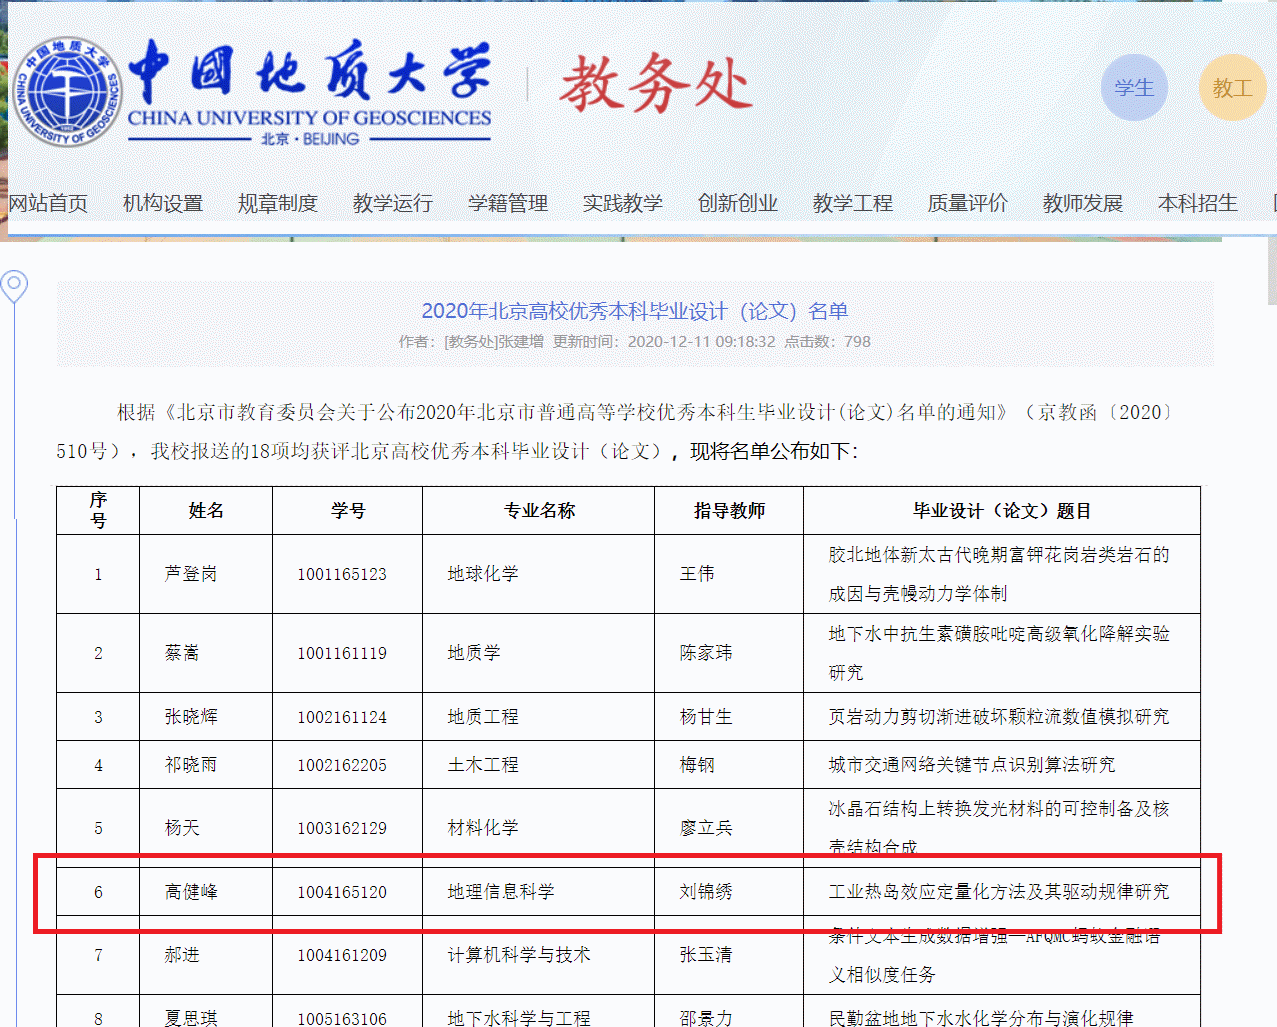Go to 教师发展 section
Viewport: 1277px width, 1027px height.
point(1083,203)
